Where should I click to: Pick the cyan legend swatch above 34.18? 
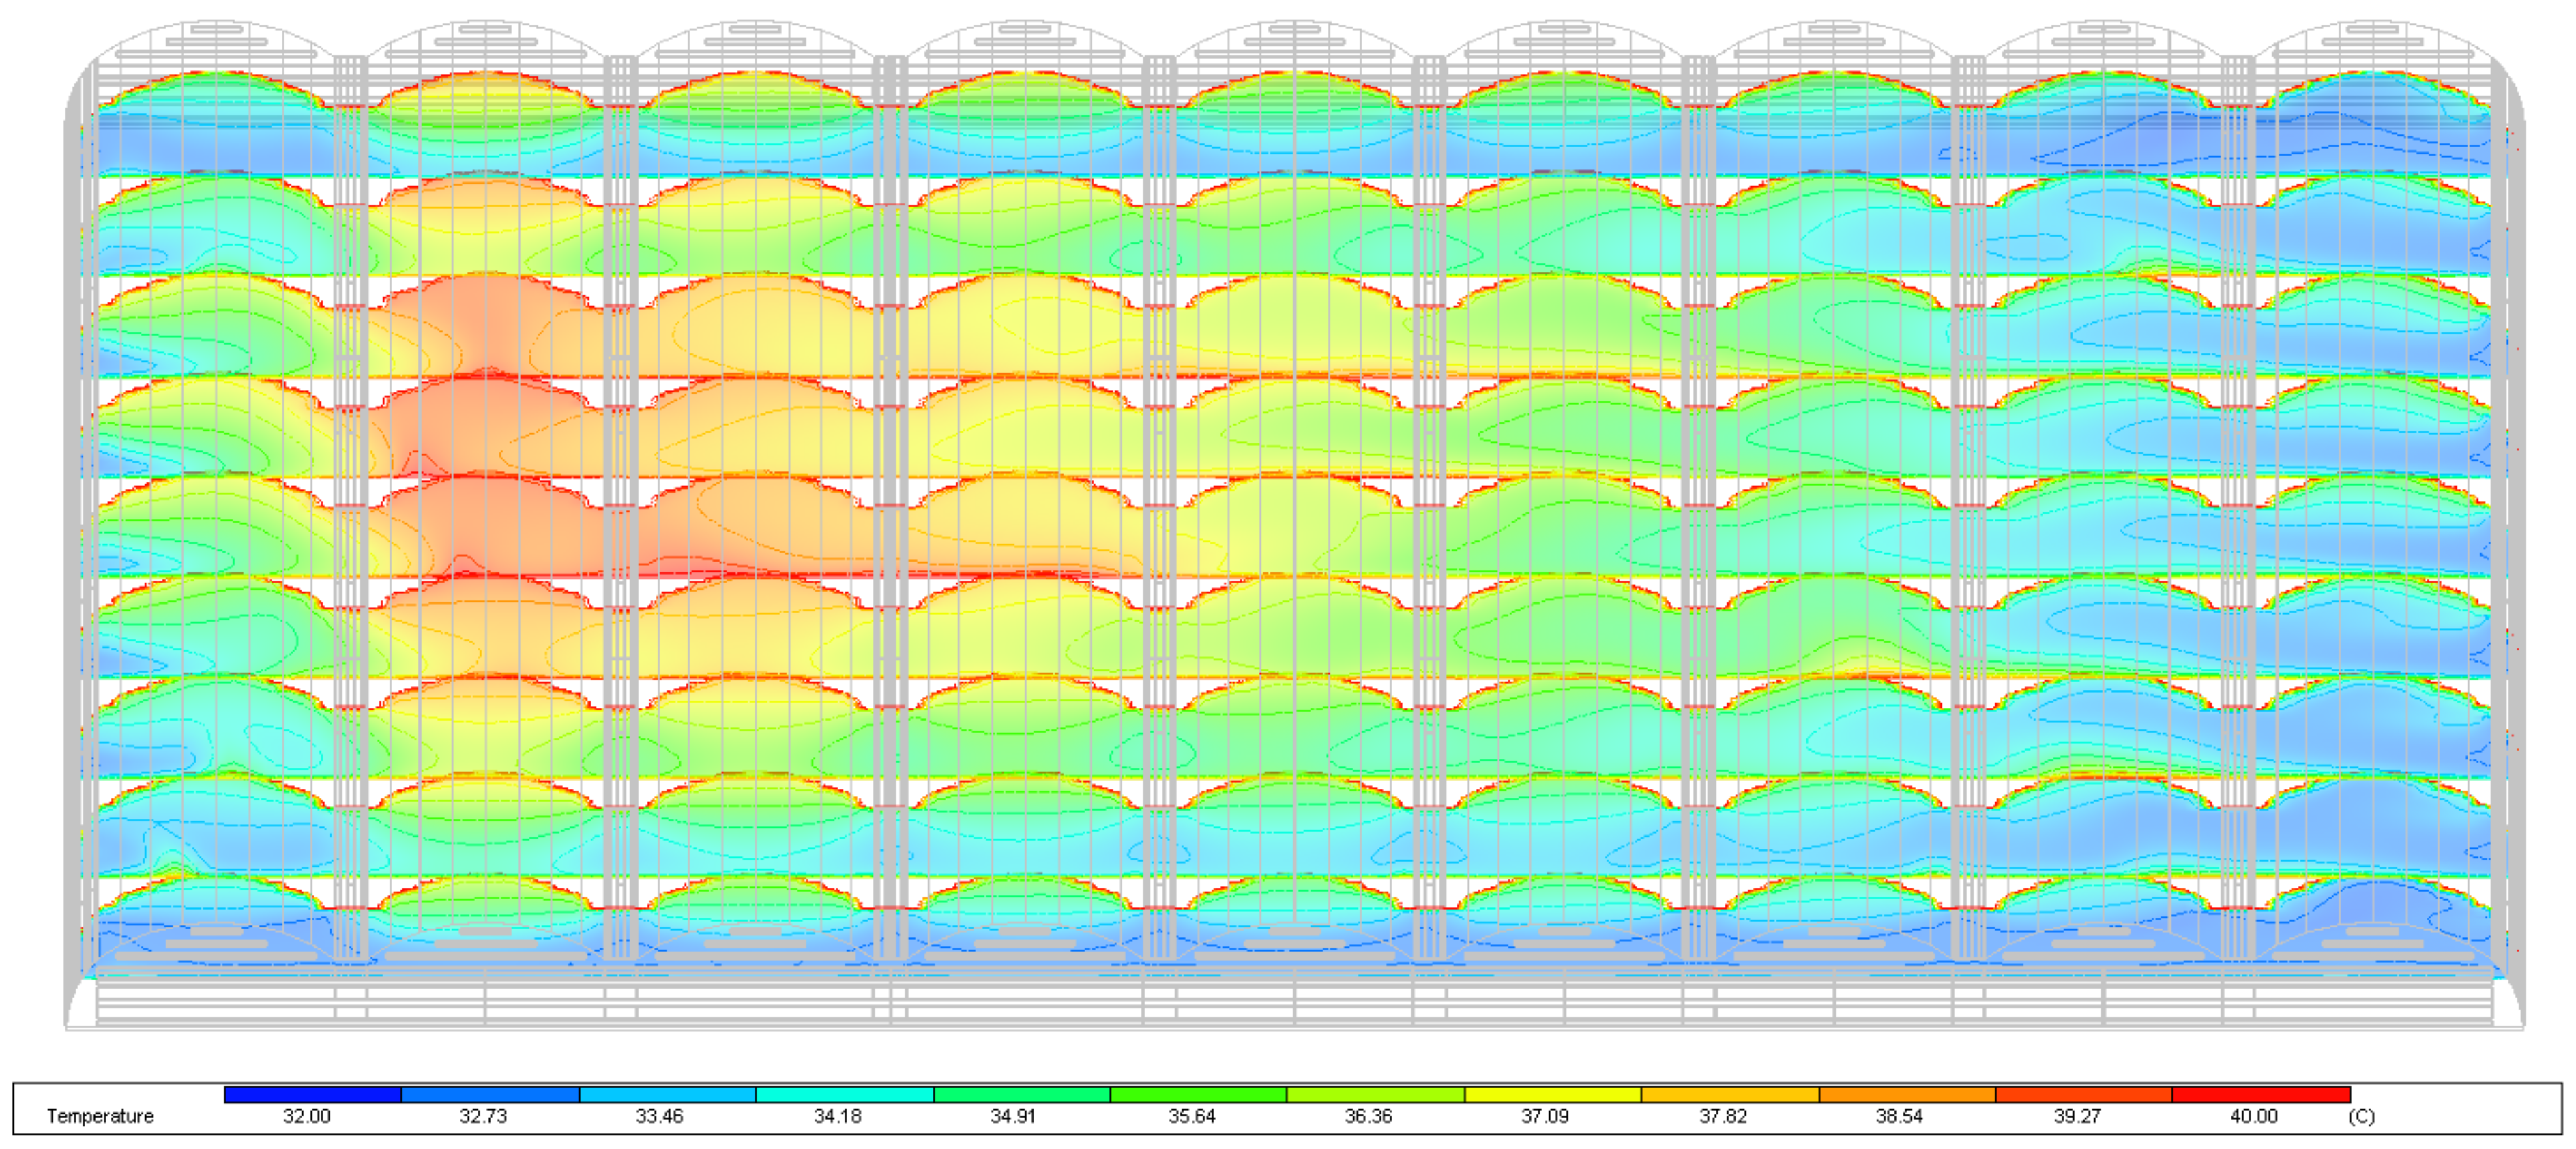click(x=844, y=1095)
